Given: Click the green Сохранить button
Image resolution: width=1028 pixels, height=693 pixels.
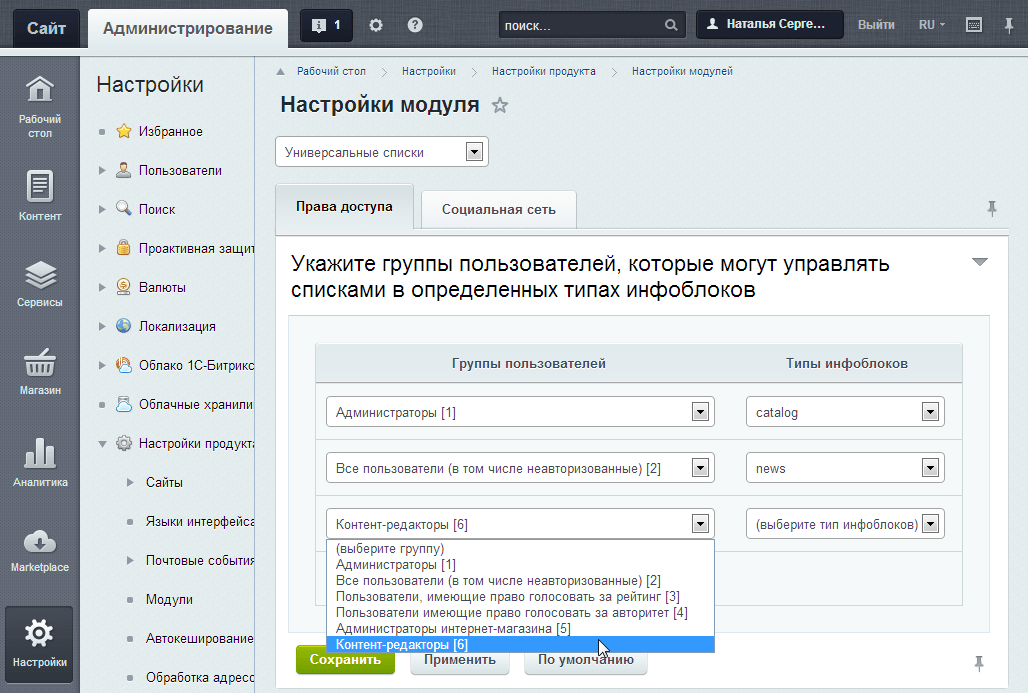Looking at the screenshot, I should [x=345, y=660].
